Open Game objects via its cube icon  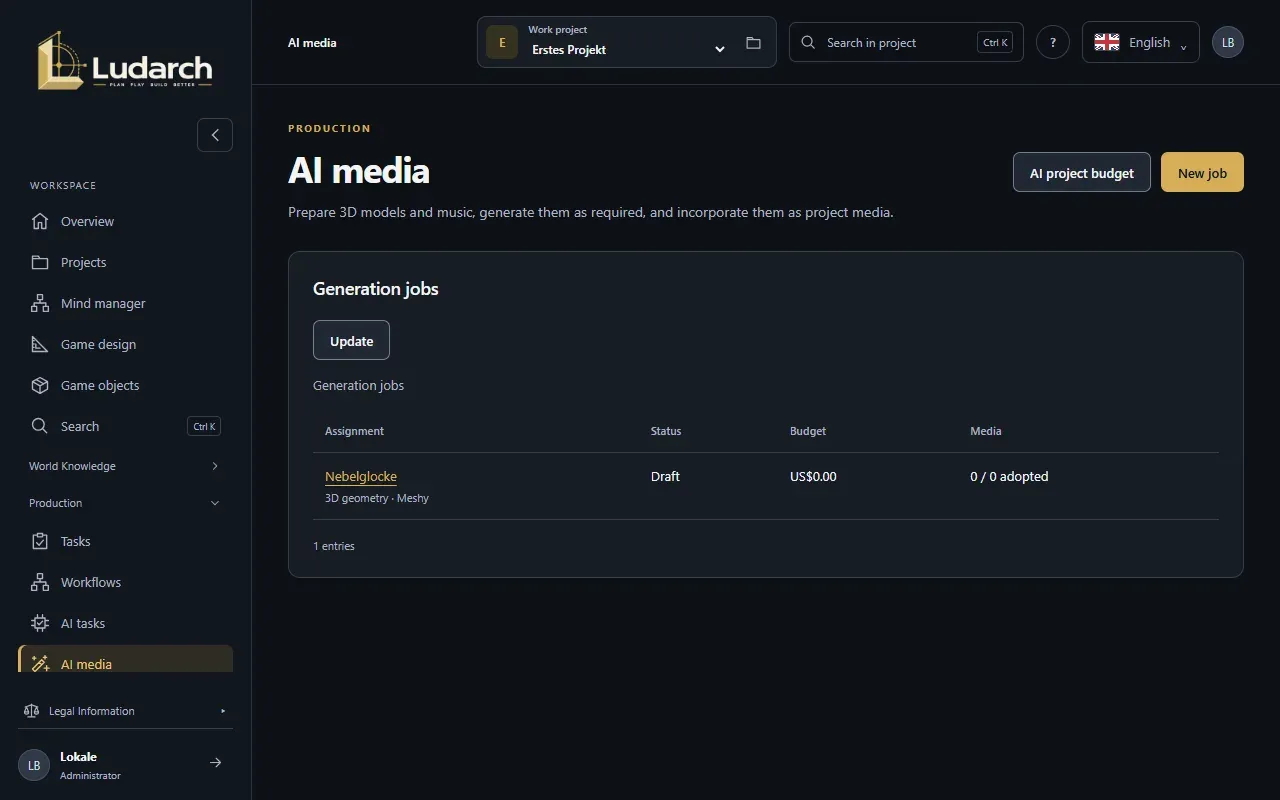40,385
